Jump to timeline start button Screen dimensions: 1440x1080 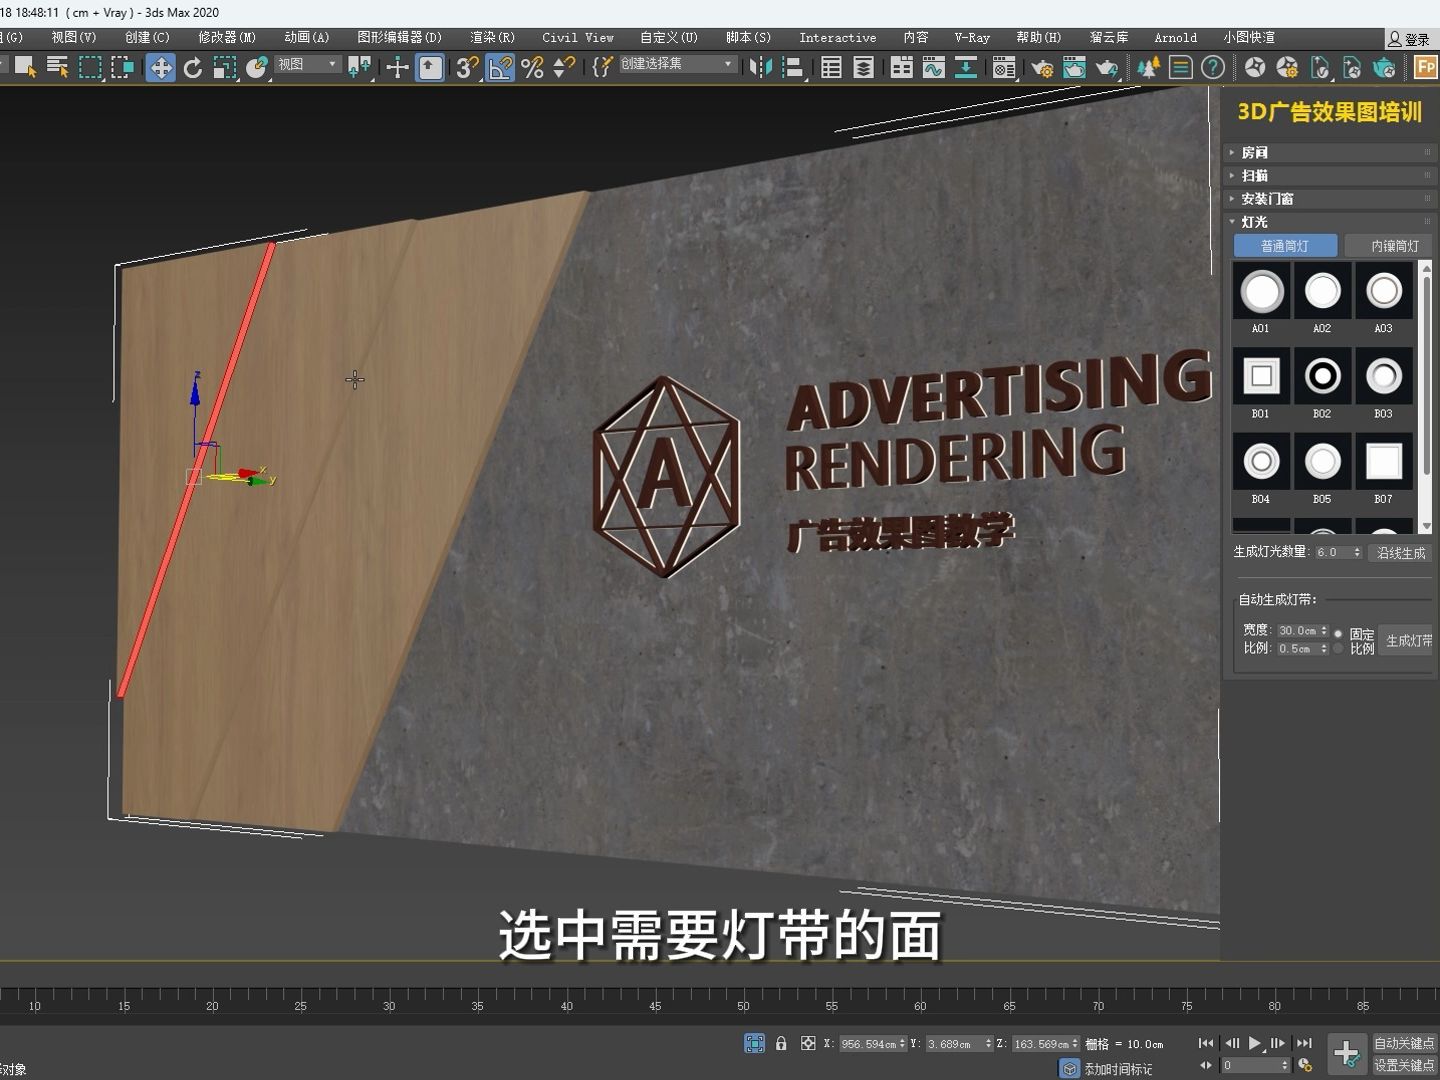coord(1206,1043)
